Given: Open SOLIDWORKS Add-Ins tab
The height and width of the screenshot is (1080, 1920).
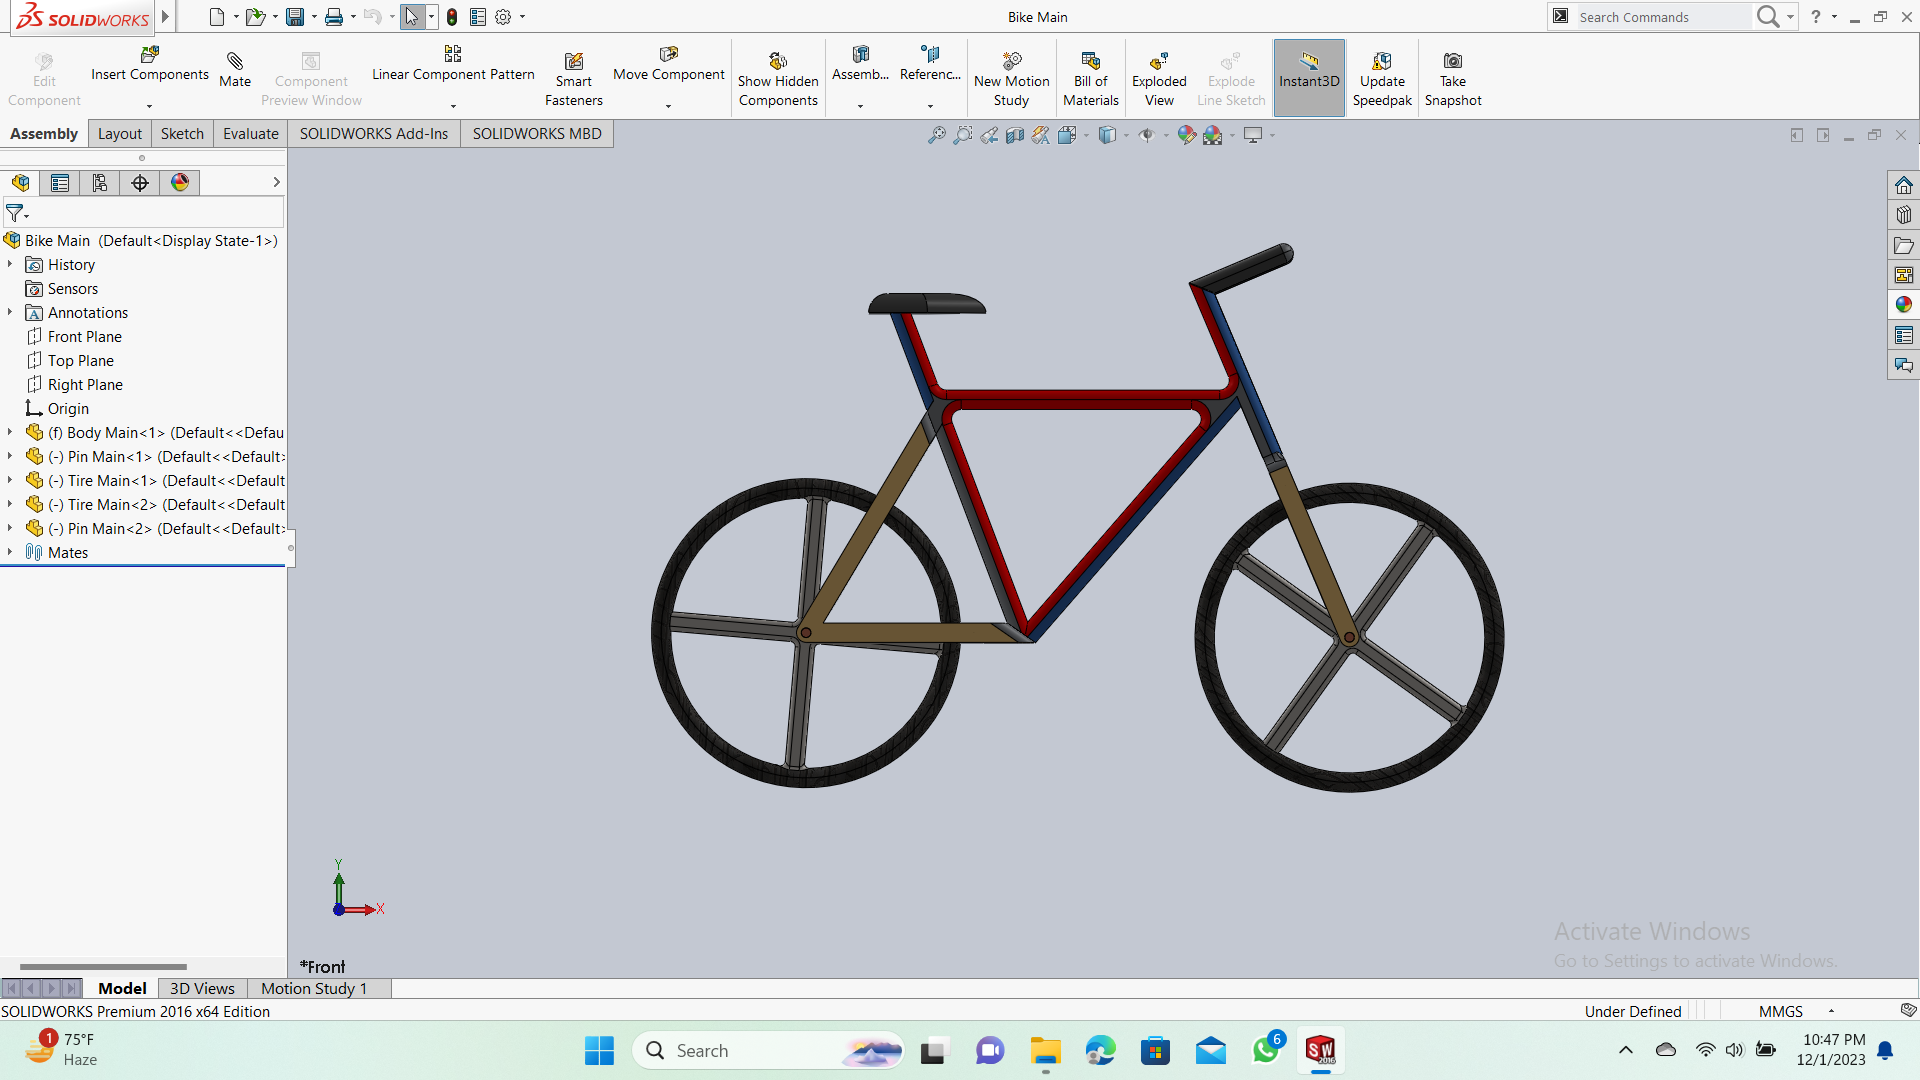Looking at the screenshot, I should [374, 134].
